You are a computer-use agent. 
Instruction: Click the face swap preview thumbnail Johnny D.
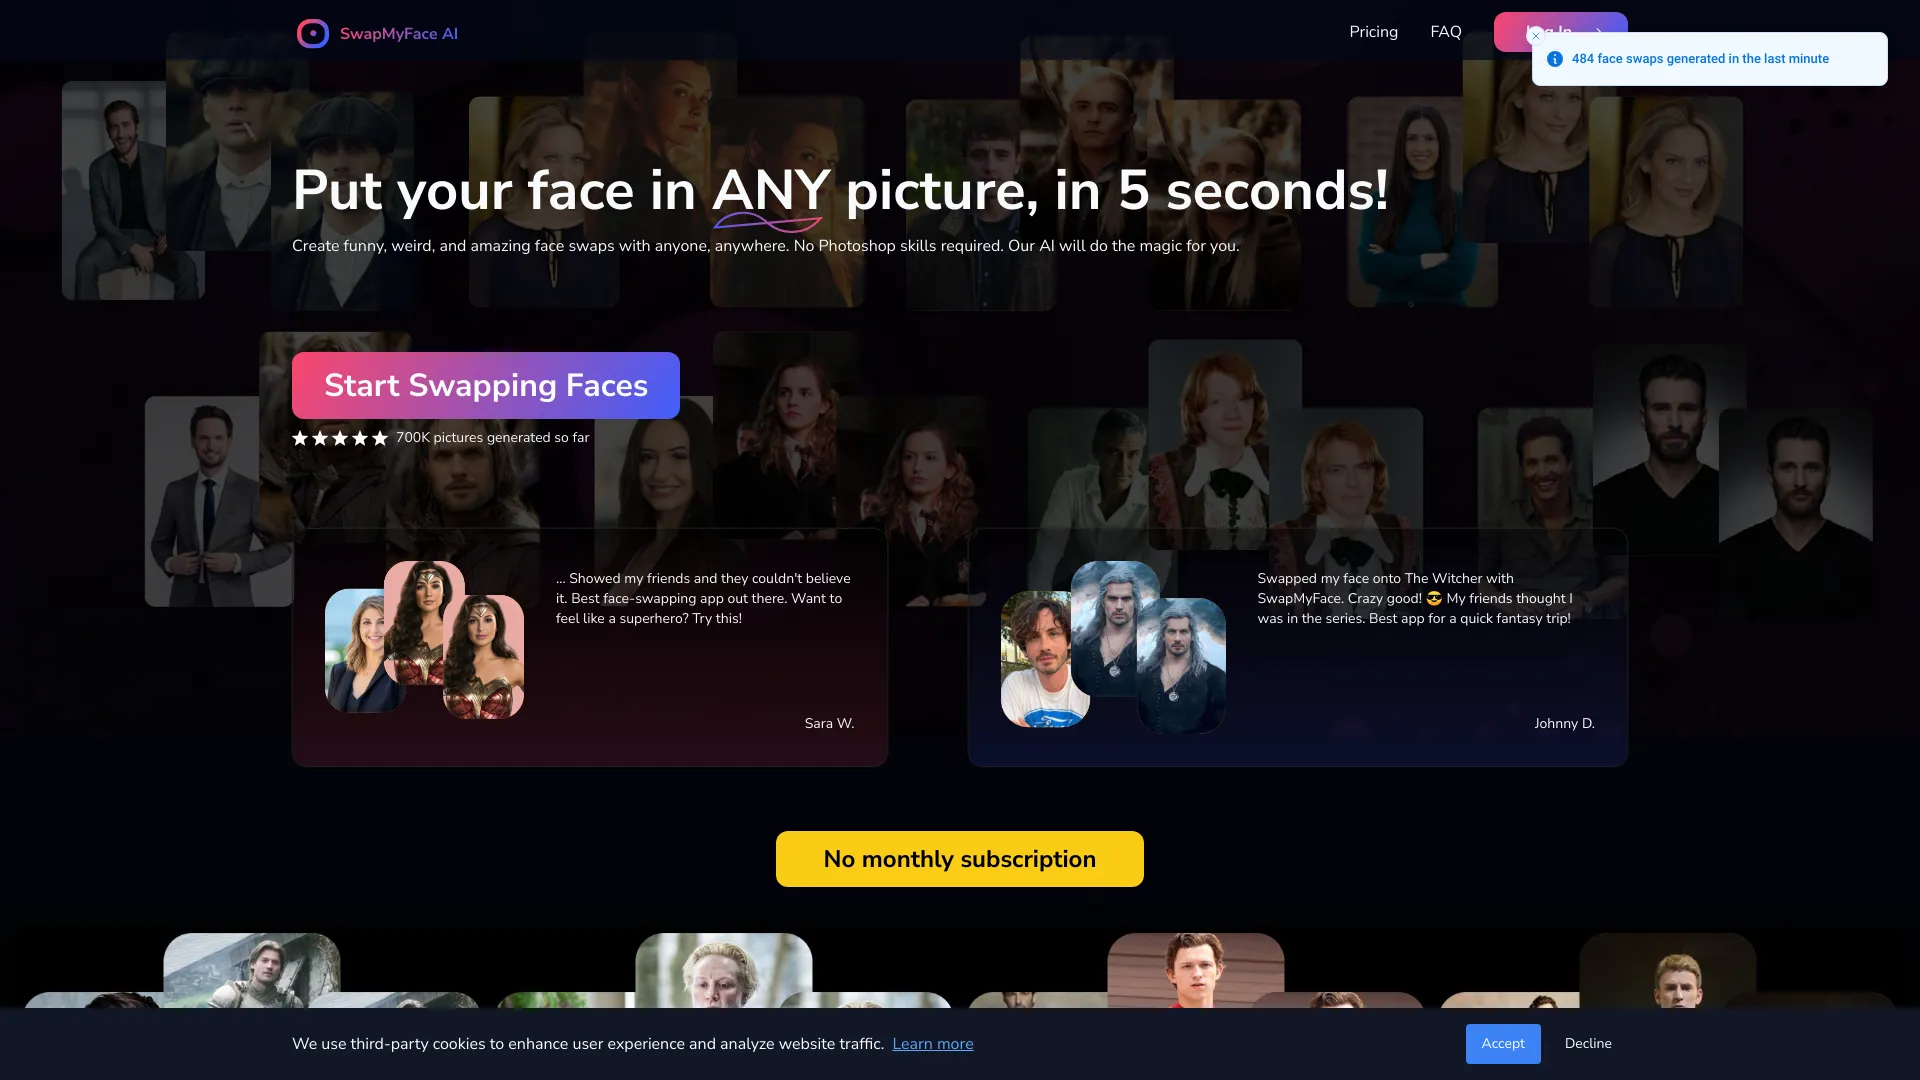pyautogui.click(x=1112, y=646)
